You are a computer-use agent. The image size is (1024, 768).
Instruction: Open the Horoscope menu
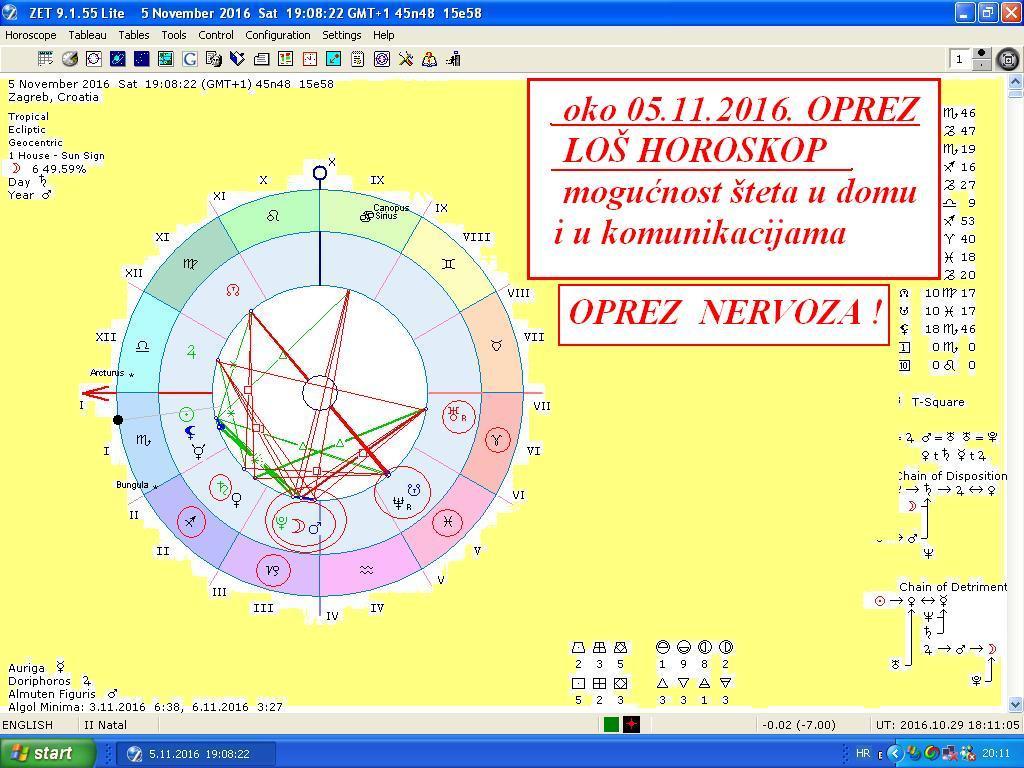(31, 35)
